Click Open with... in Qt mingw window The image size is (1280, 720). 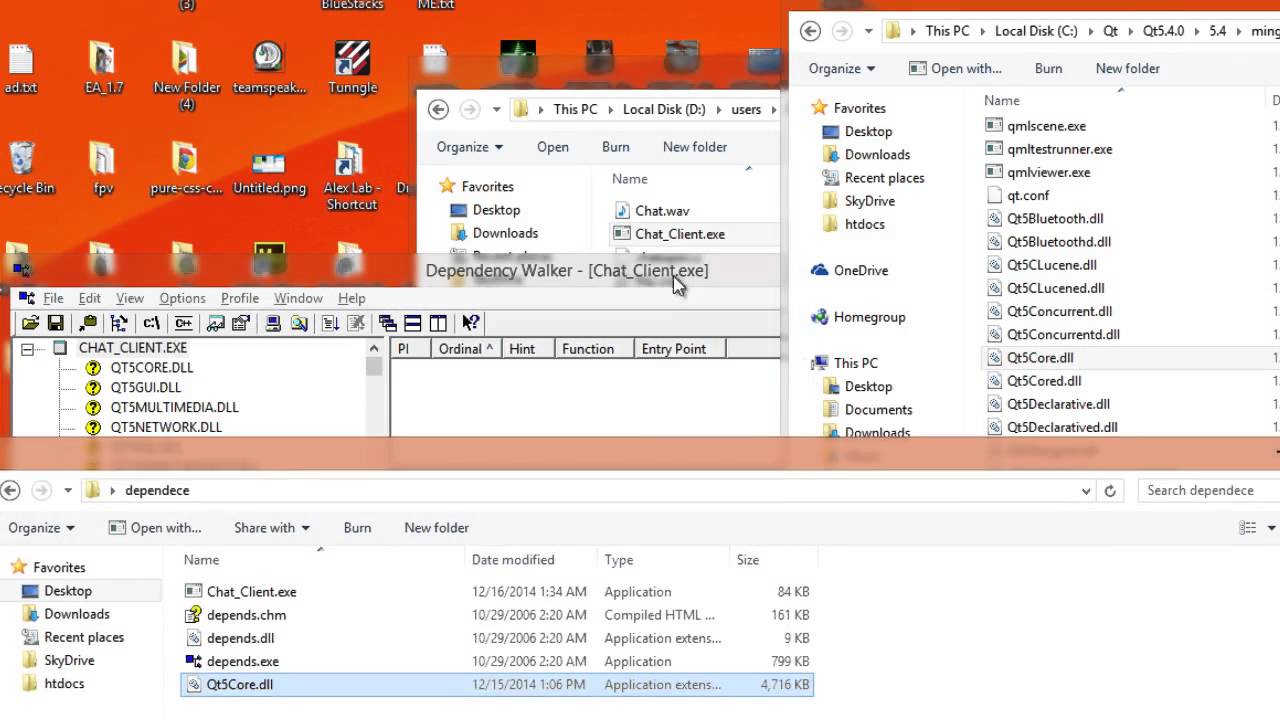click(x=955, y=68)
